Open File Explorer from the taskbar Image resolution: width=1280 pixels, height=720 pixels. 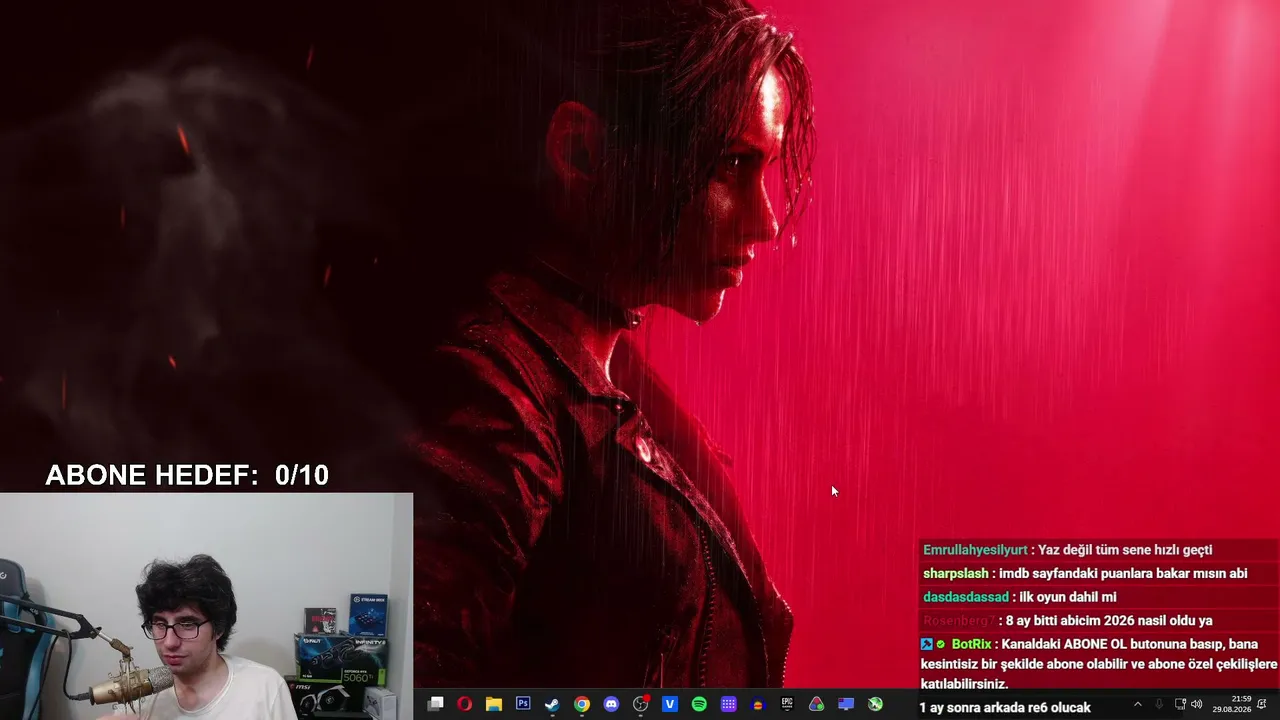click(x=493, y=704)
